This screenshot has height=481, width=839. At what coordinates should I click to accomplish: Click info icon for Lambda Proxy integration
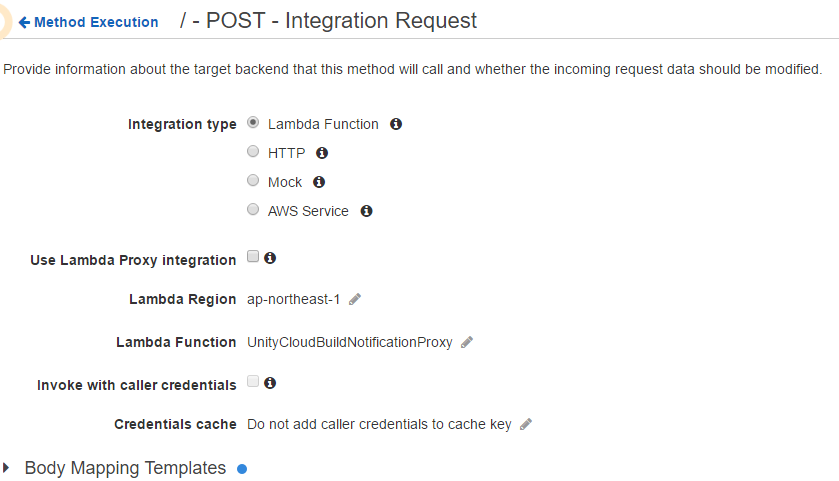click(270, 258)
